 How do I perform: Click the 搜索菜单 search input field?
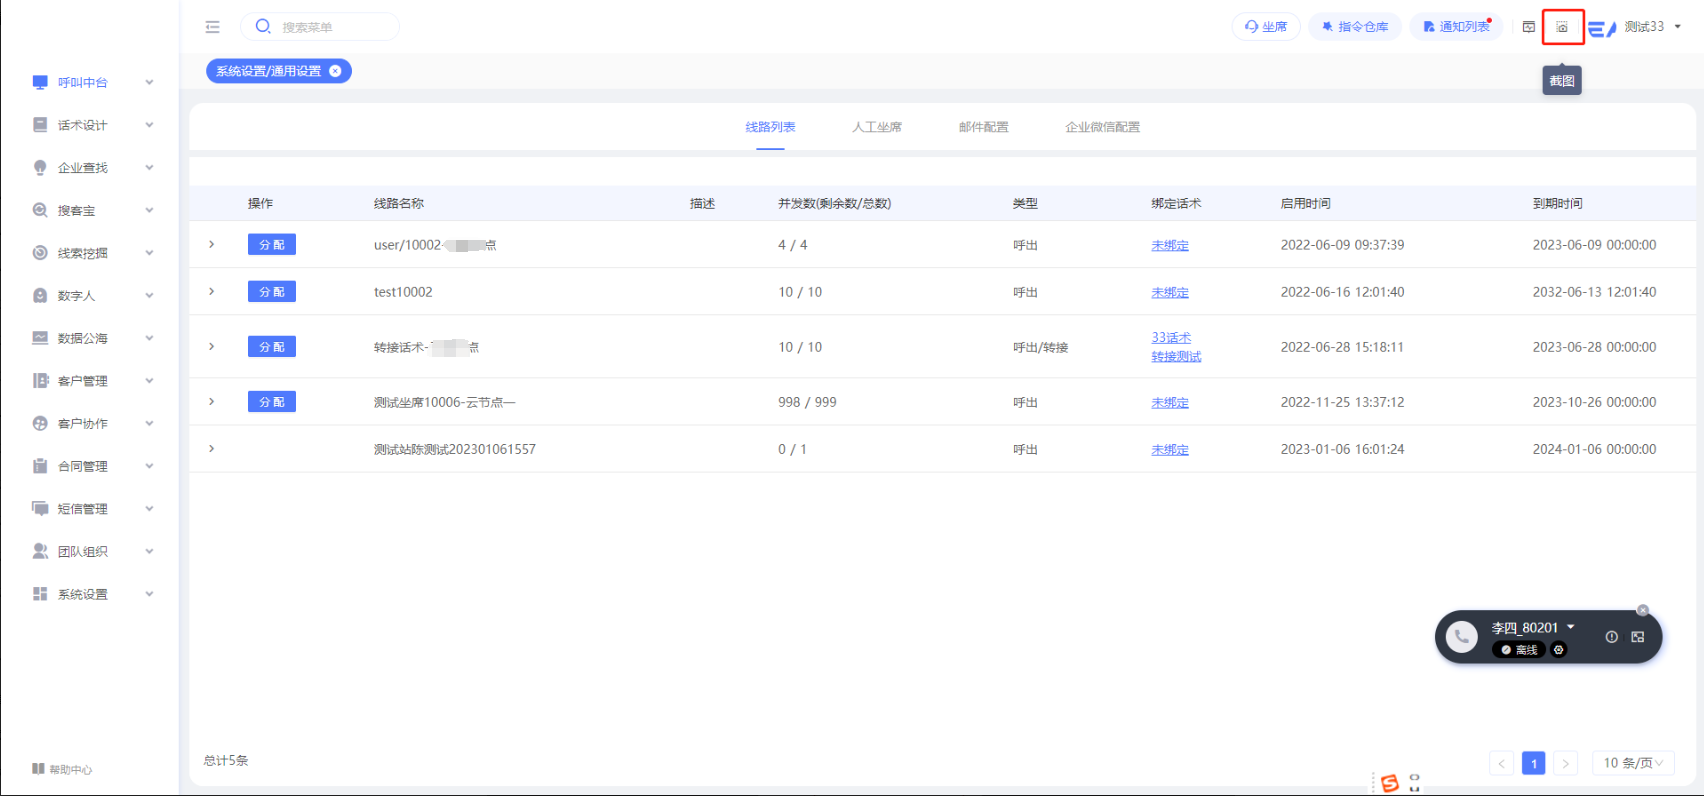point(332,27)
